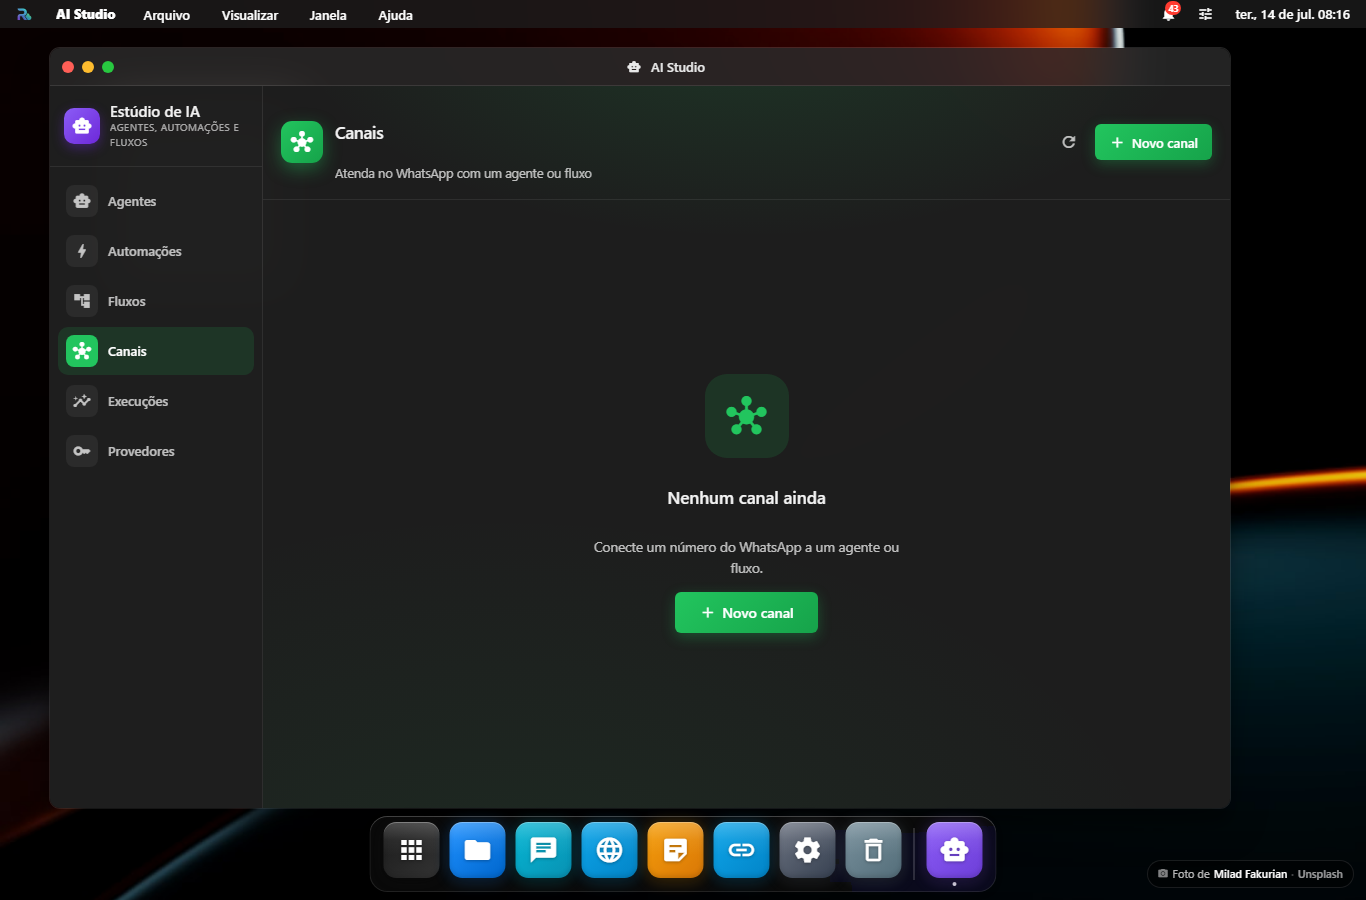
Task: Launch the app grid in the dock
Action: [x=411, y=850]
